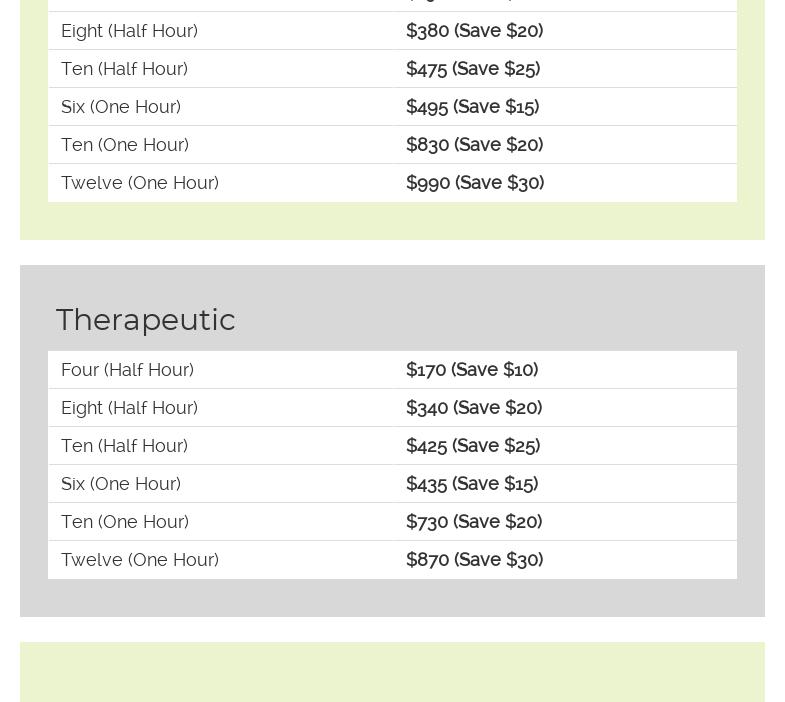The width and height of the screenshot is (785, 702).
Task: Click Six (One Hour) in the $495 row
Action: 121,107
